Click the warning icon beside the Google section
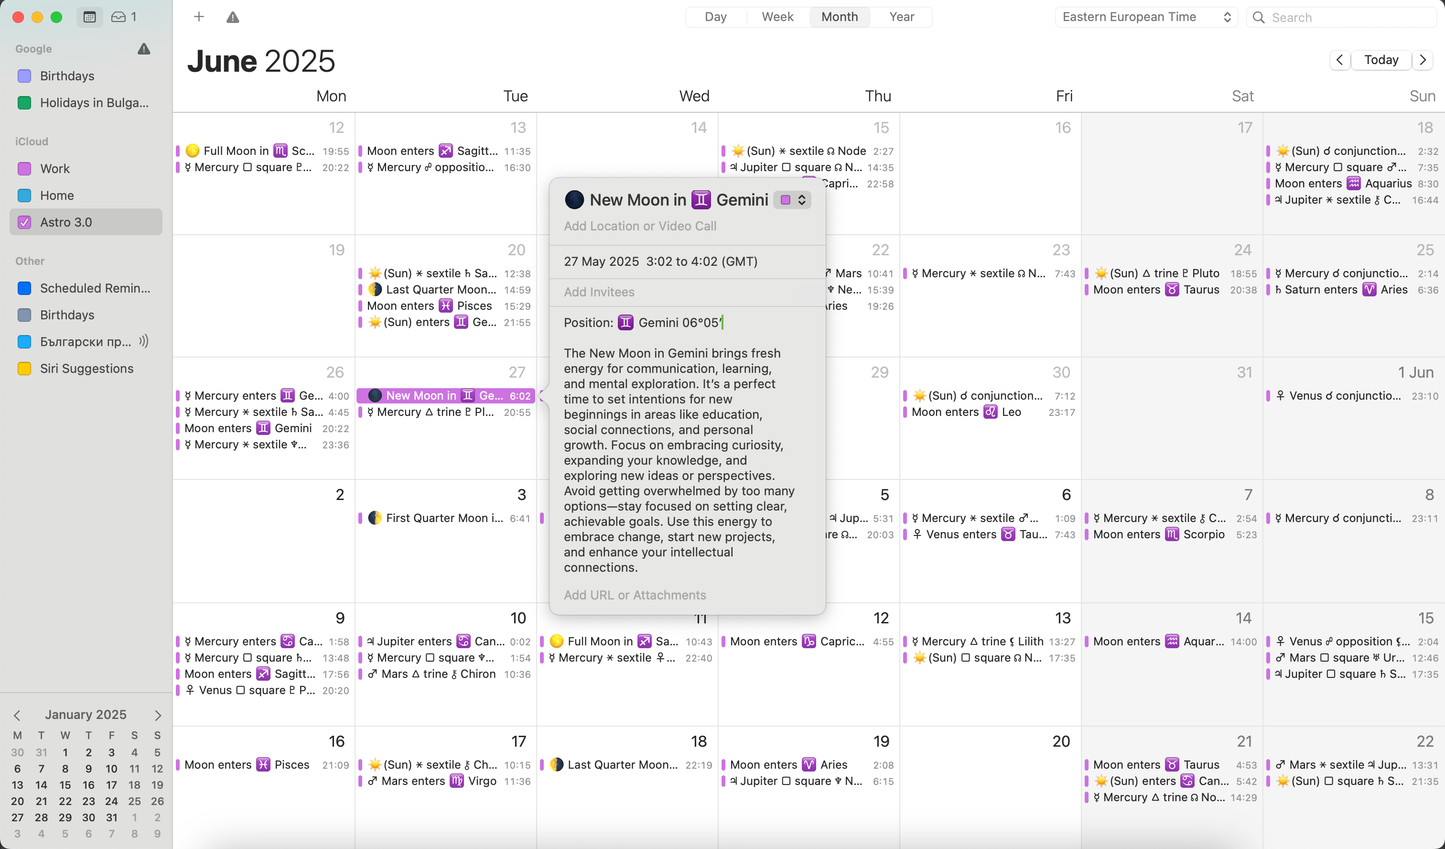1445x849 pixels. coord(144,48)
